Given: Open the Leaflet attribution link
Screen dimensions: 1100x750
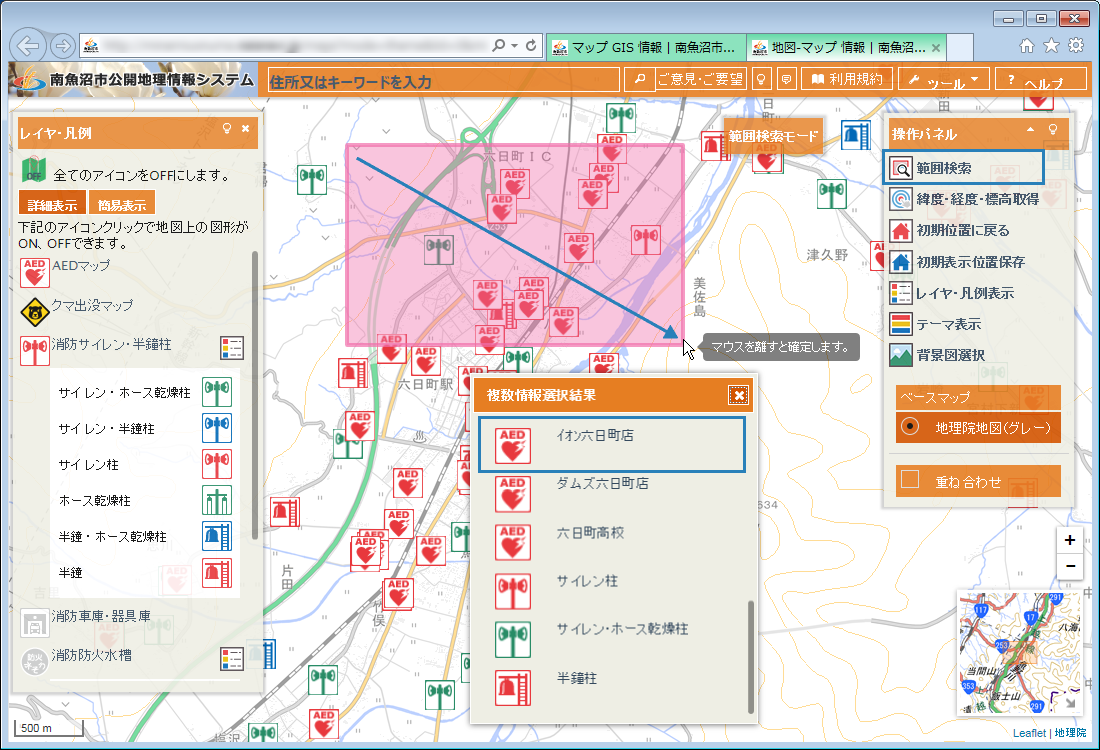Looking at the screenshot, I should 1029,733.
